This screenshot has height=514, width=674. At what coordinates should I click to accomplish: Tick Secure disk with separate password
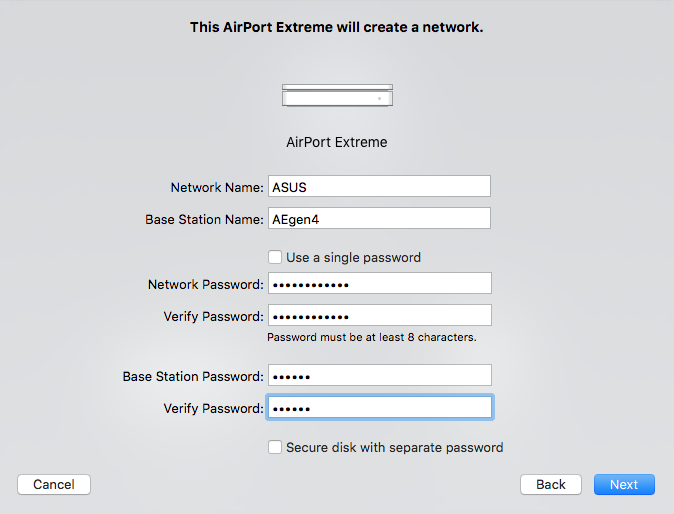click(x=275, y=447)
